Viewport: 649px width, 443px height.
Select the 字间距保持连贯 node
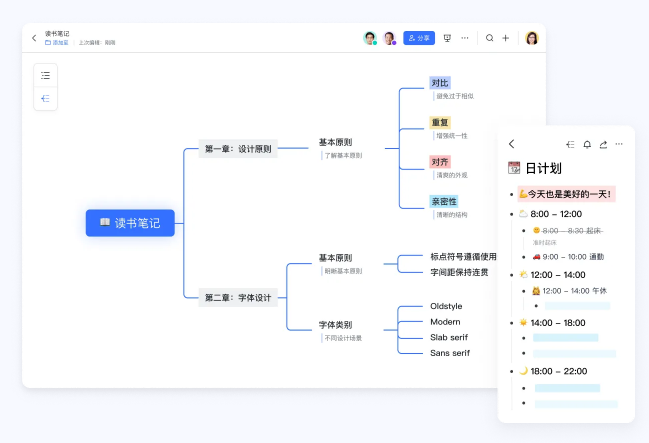coord(459,272)
